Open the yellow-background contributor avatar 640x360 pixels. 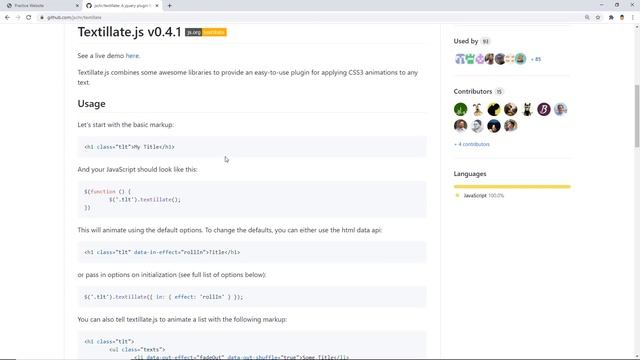point(494,109)
